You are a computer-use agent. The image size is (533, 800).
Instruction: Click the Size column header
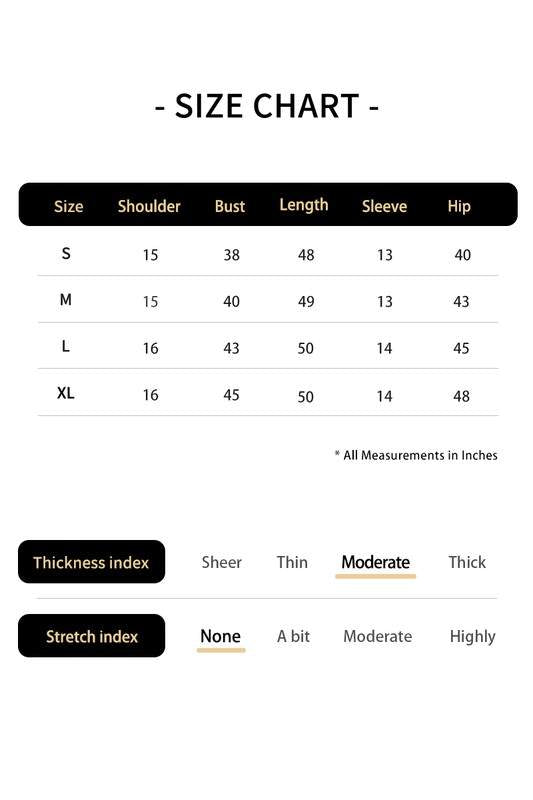tap(68, 207)
